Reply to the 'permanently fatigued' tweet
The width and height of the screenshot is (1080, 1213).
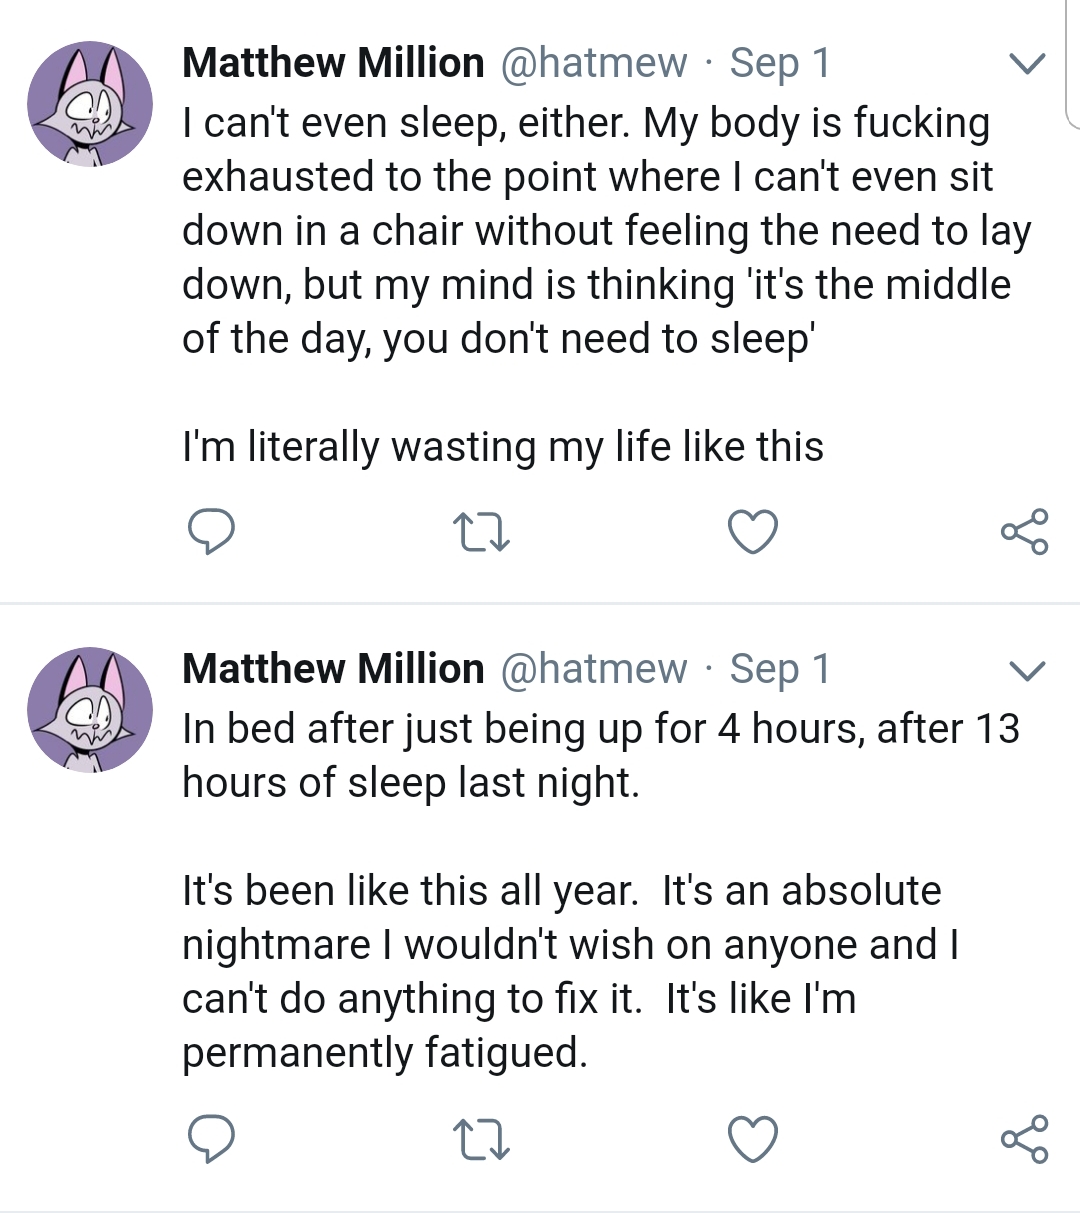click(211, 1140)
